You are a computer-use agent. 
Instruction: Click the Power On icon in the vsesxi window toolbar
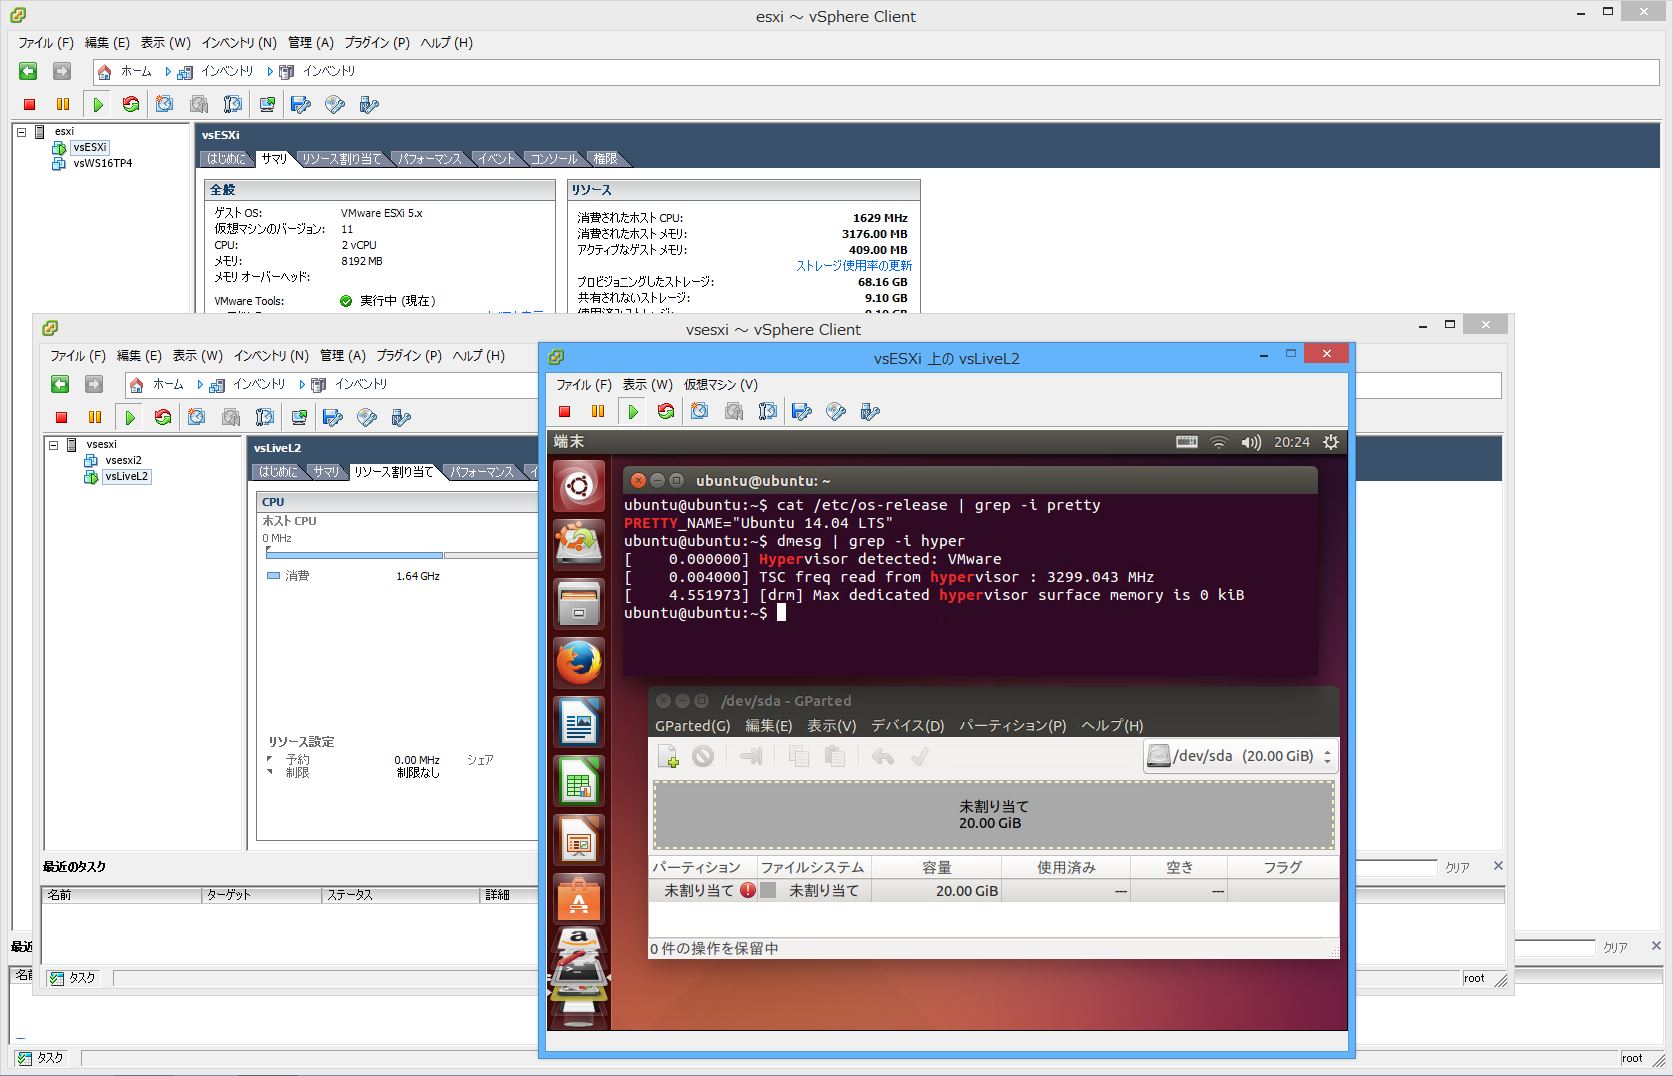point(130,417)
